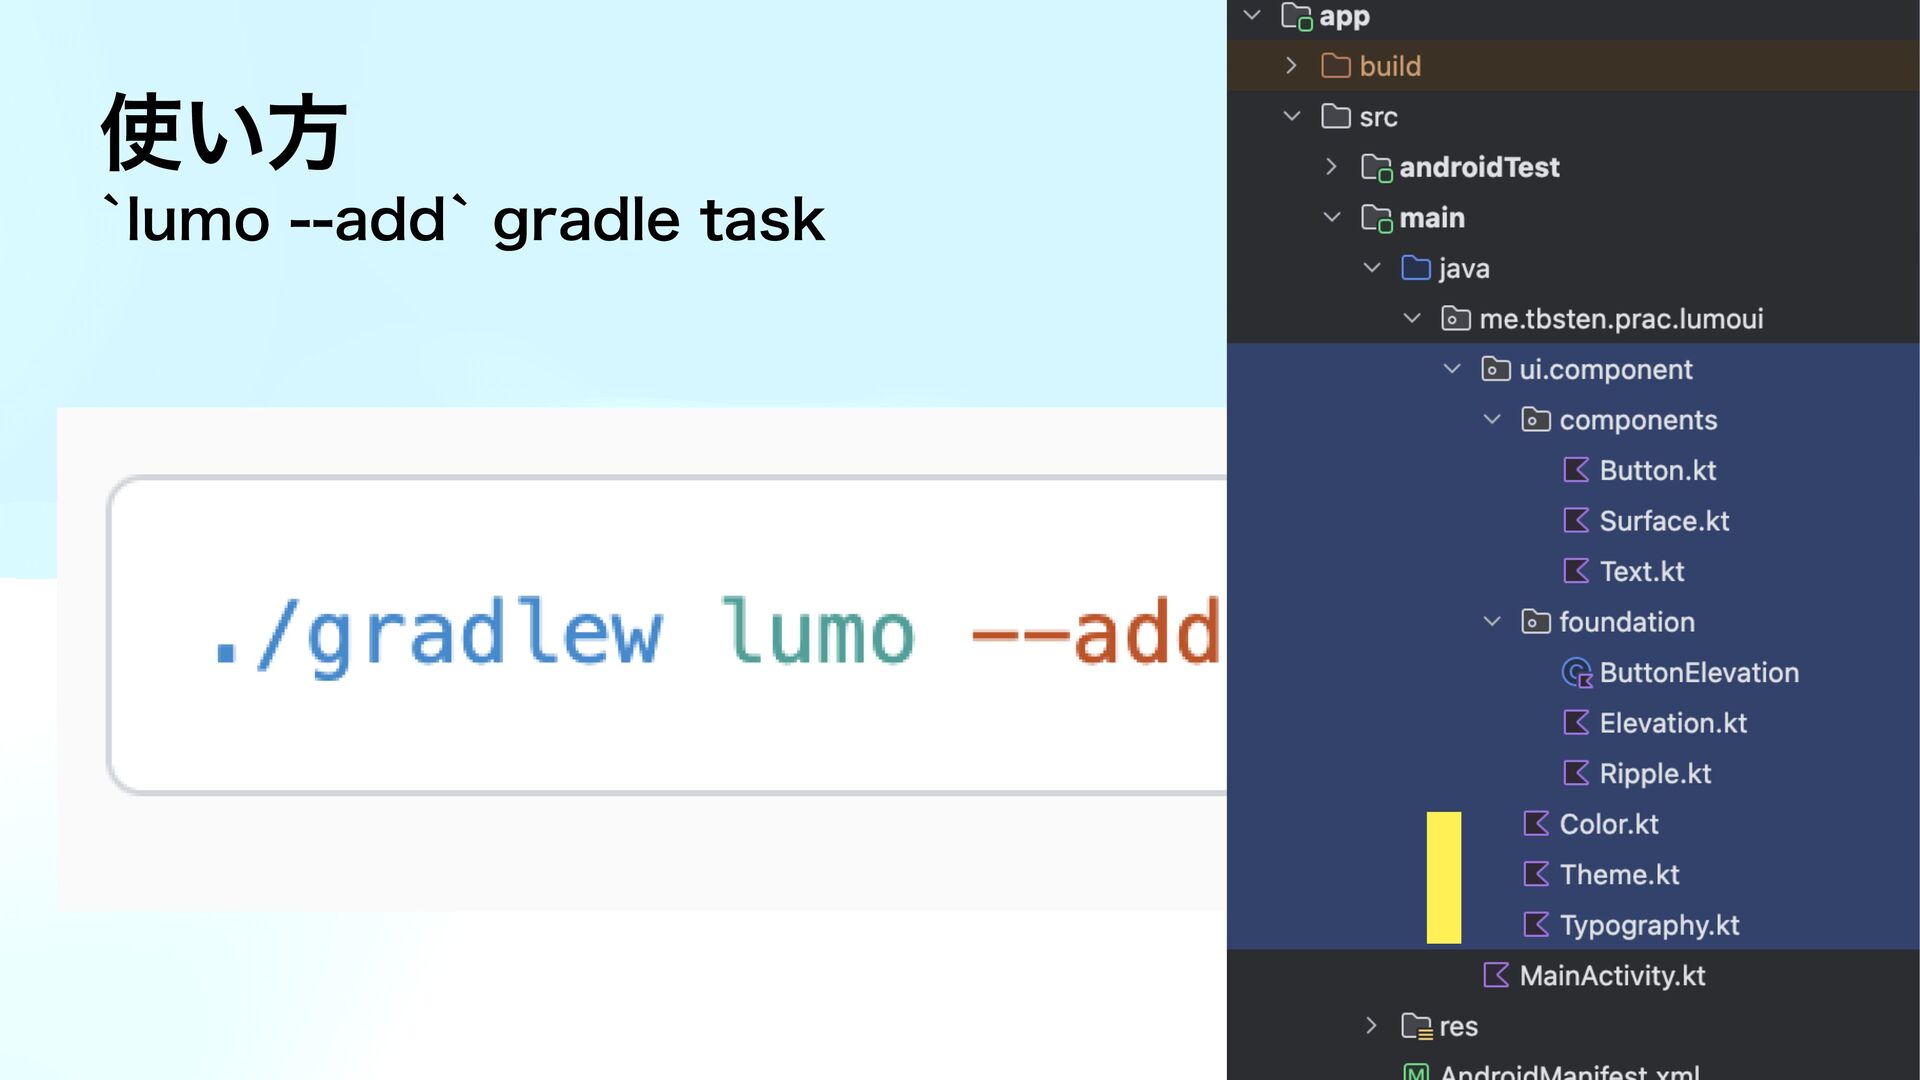Click the androidTest module folder icon

coord(1376,167)
